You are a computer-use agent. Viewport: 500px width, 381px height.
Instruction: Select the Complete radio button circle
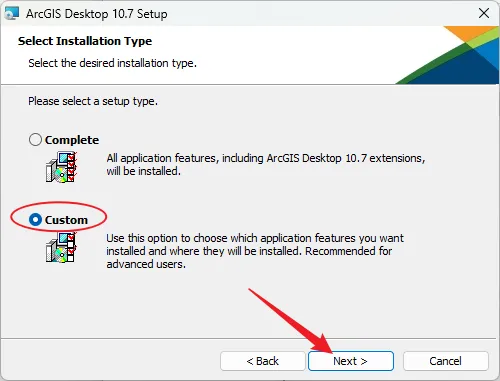(35, 140)
